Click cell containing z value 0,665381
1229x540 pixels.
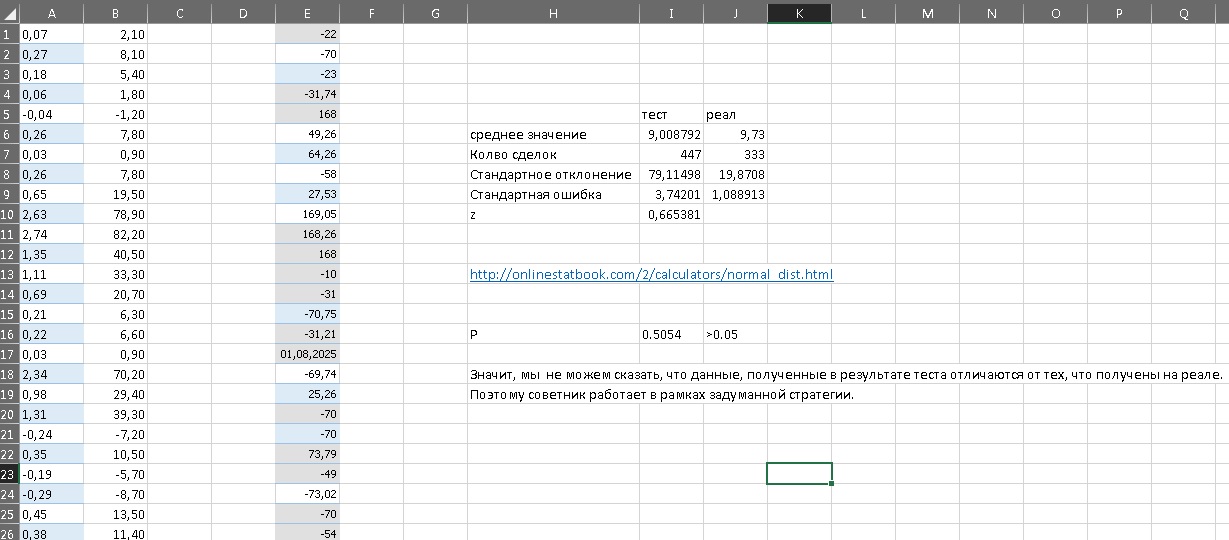[671, 214]
